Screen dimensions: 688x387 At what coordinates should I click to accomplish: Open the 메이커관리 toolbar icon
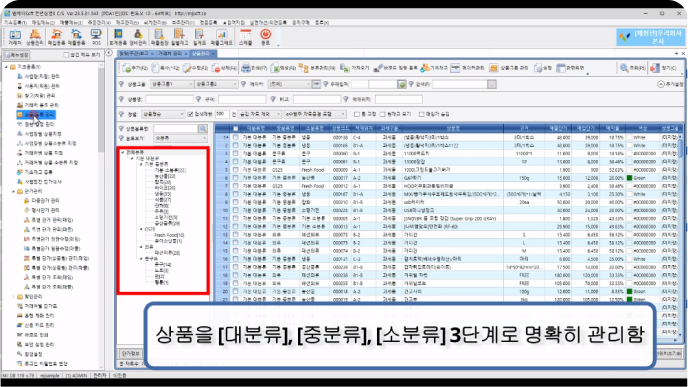click(468, 68)
